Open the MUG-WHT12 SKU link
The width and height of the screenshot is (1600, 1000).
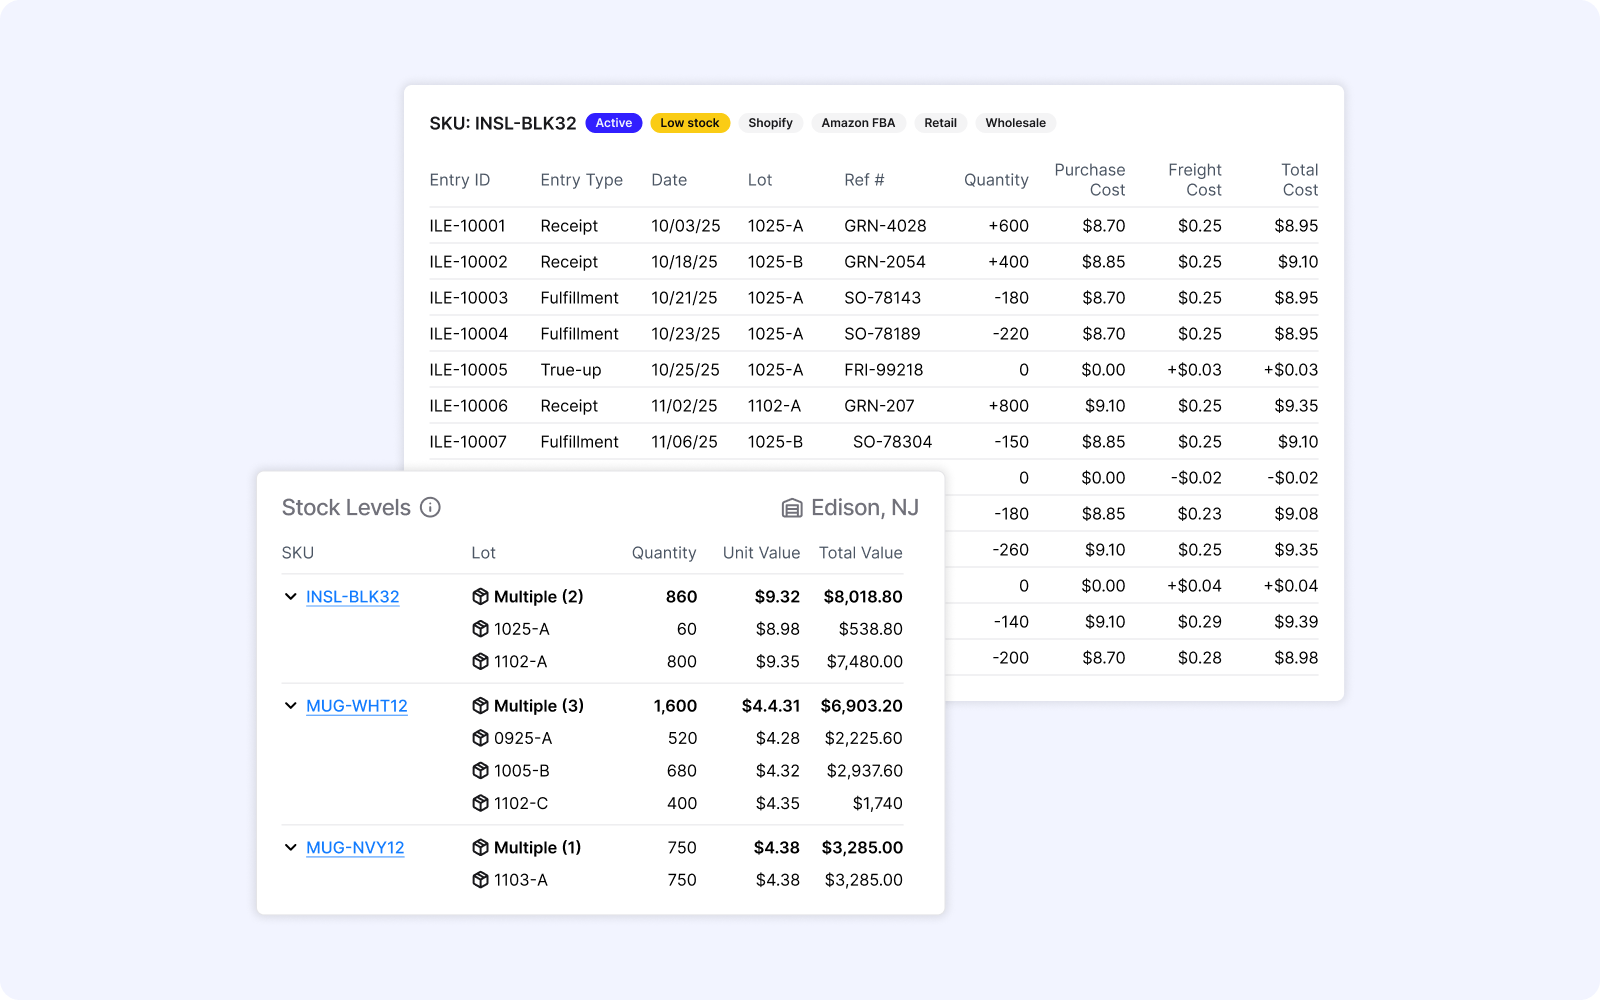point(357,705)
